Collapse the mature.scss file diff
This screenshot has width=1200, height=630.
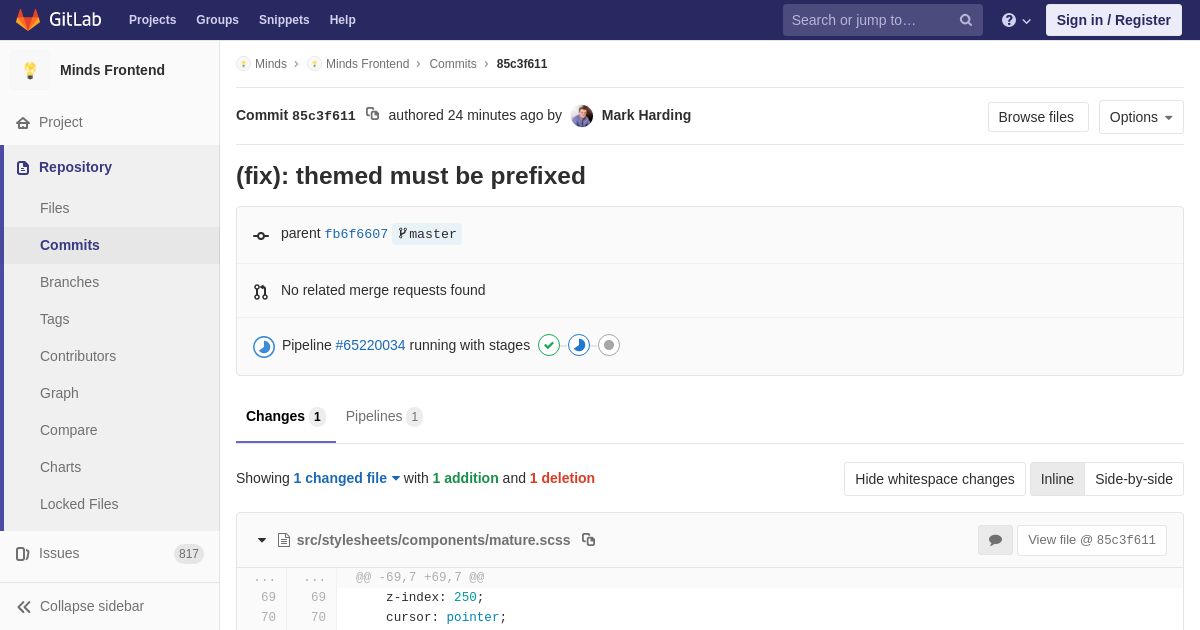(262, 540)
